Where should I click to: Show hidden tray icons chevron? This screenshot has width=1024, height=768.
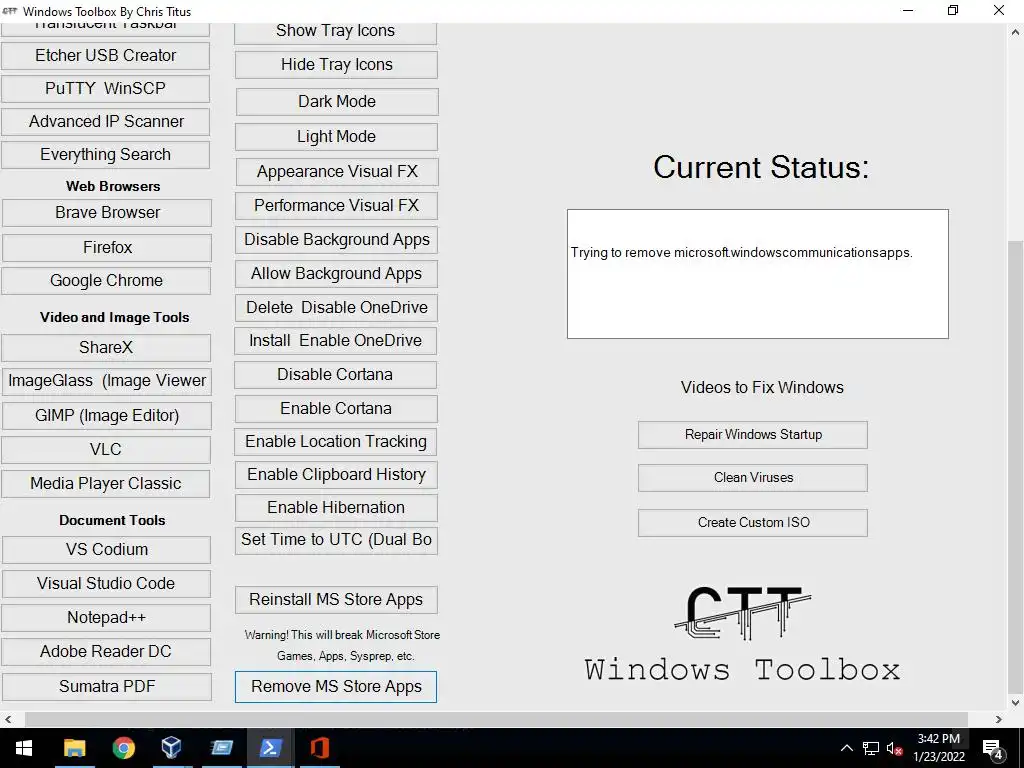coord(846,748)
